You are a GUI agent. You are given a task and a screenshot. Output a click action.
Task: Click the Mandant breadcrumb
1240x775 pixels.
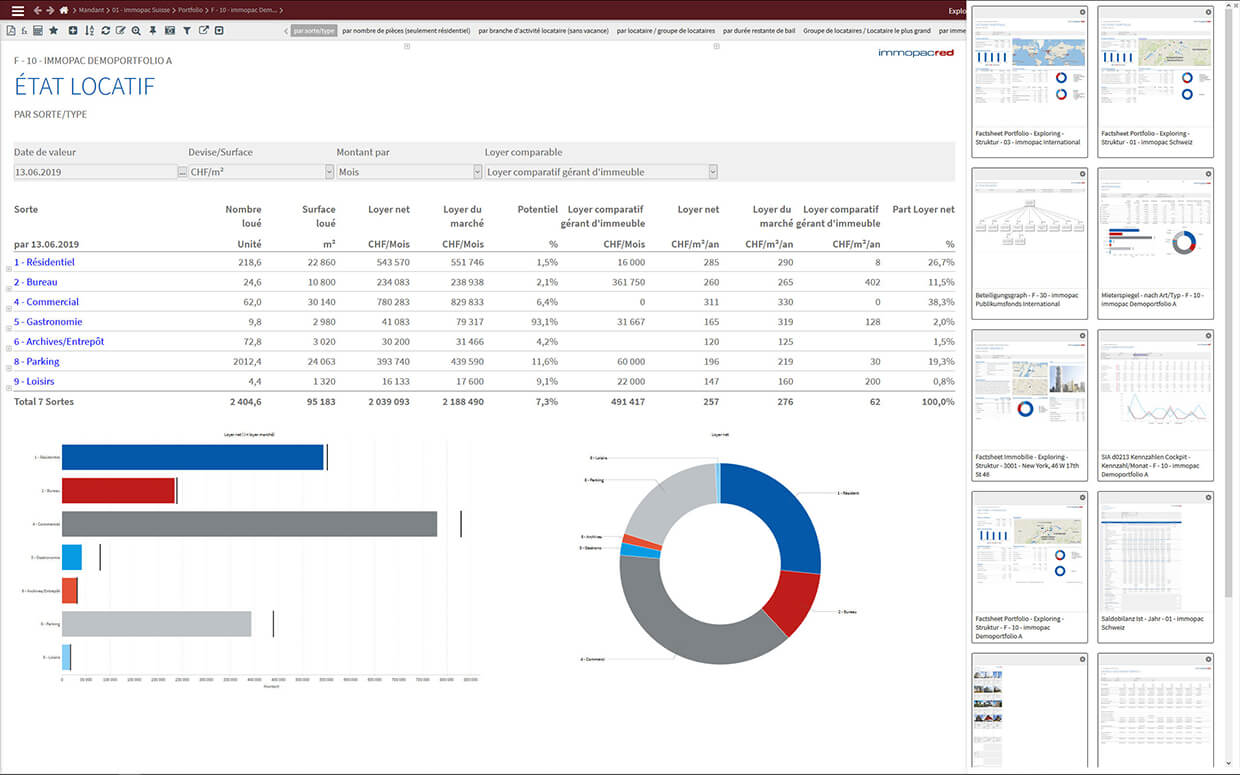(x=92, y=11)
